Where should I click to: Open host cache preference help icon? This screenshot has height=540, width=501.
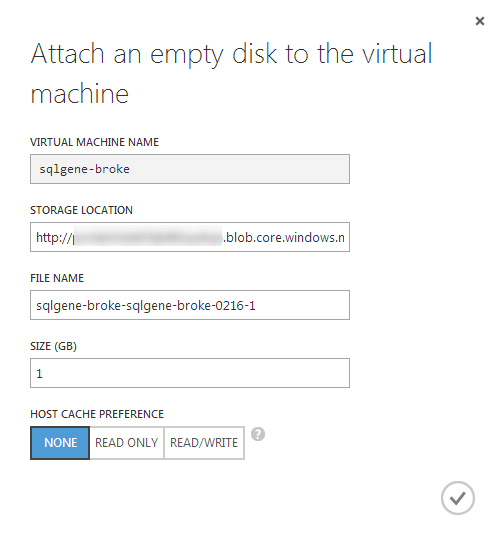point(258,434)
